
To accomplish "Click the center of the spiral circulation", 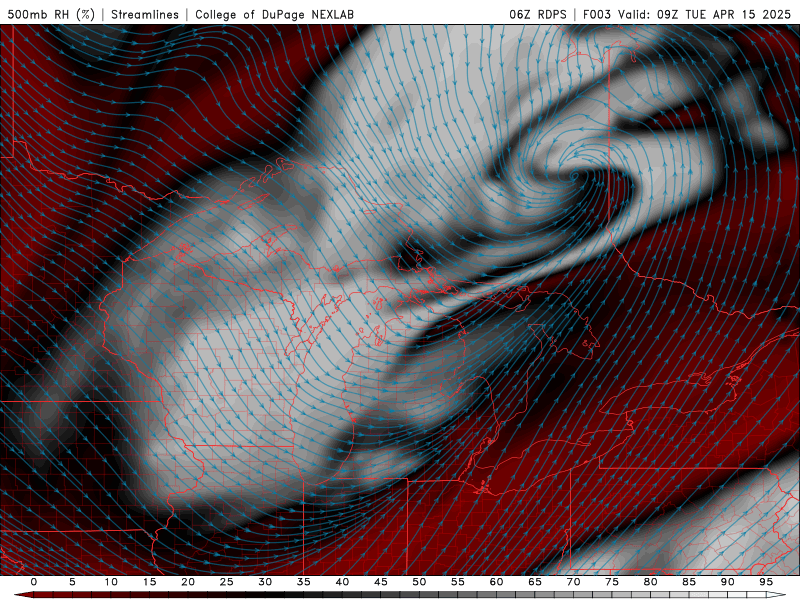I will point(574,176).
